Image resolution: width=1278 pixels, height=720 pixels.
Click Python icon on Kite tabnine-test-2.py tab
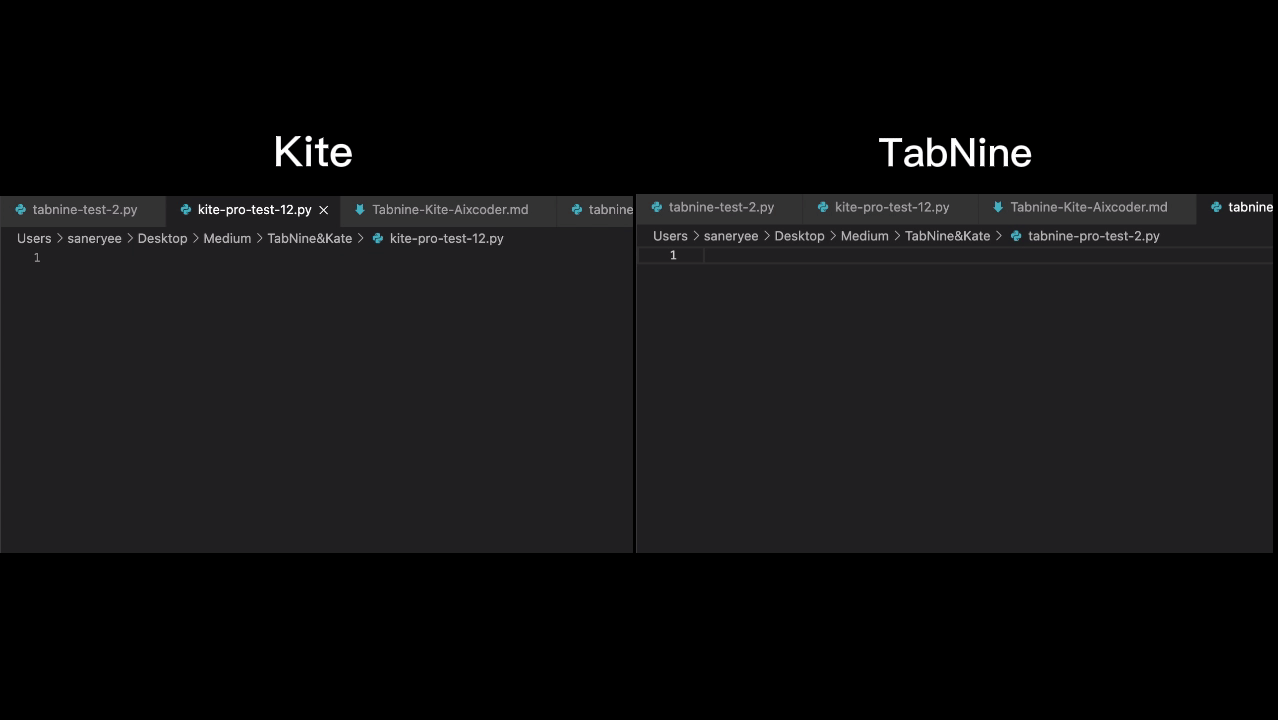20,210
